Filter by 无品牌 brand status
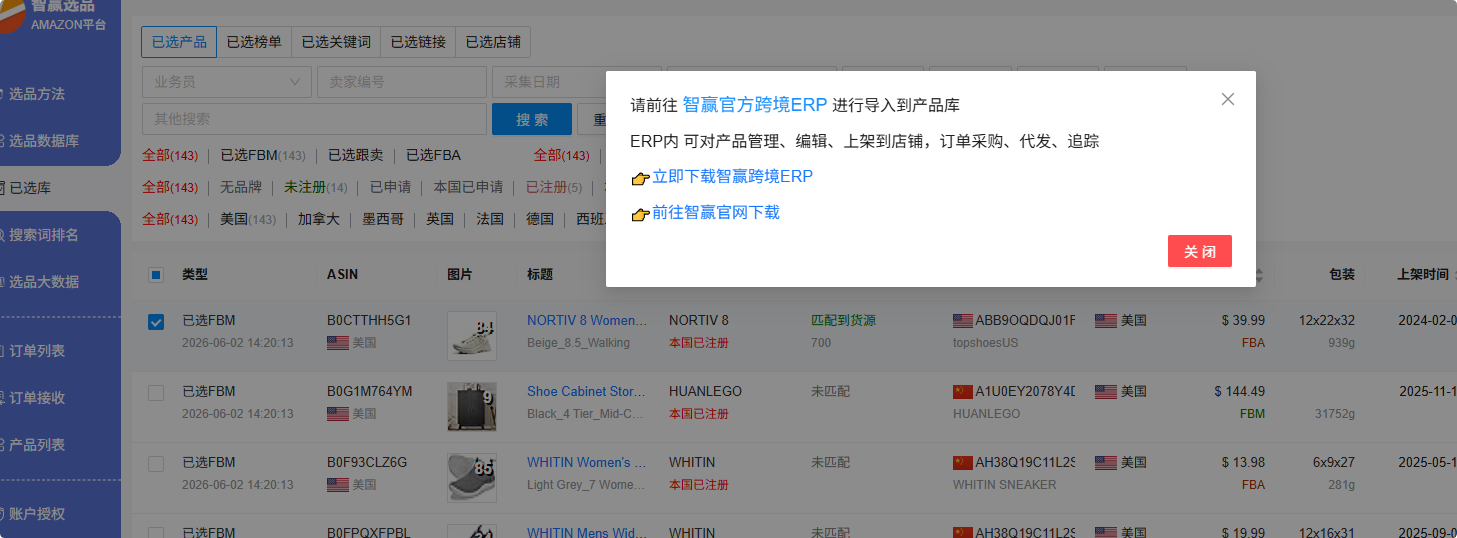This screenshot has width=1457, height=538. pos(241,187)
